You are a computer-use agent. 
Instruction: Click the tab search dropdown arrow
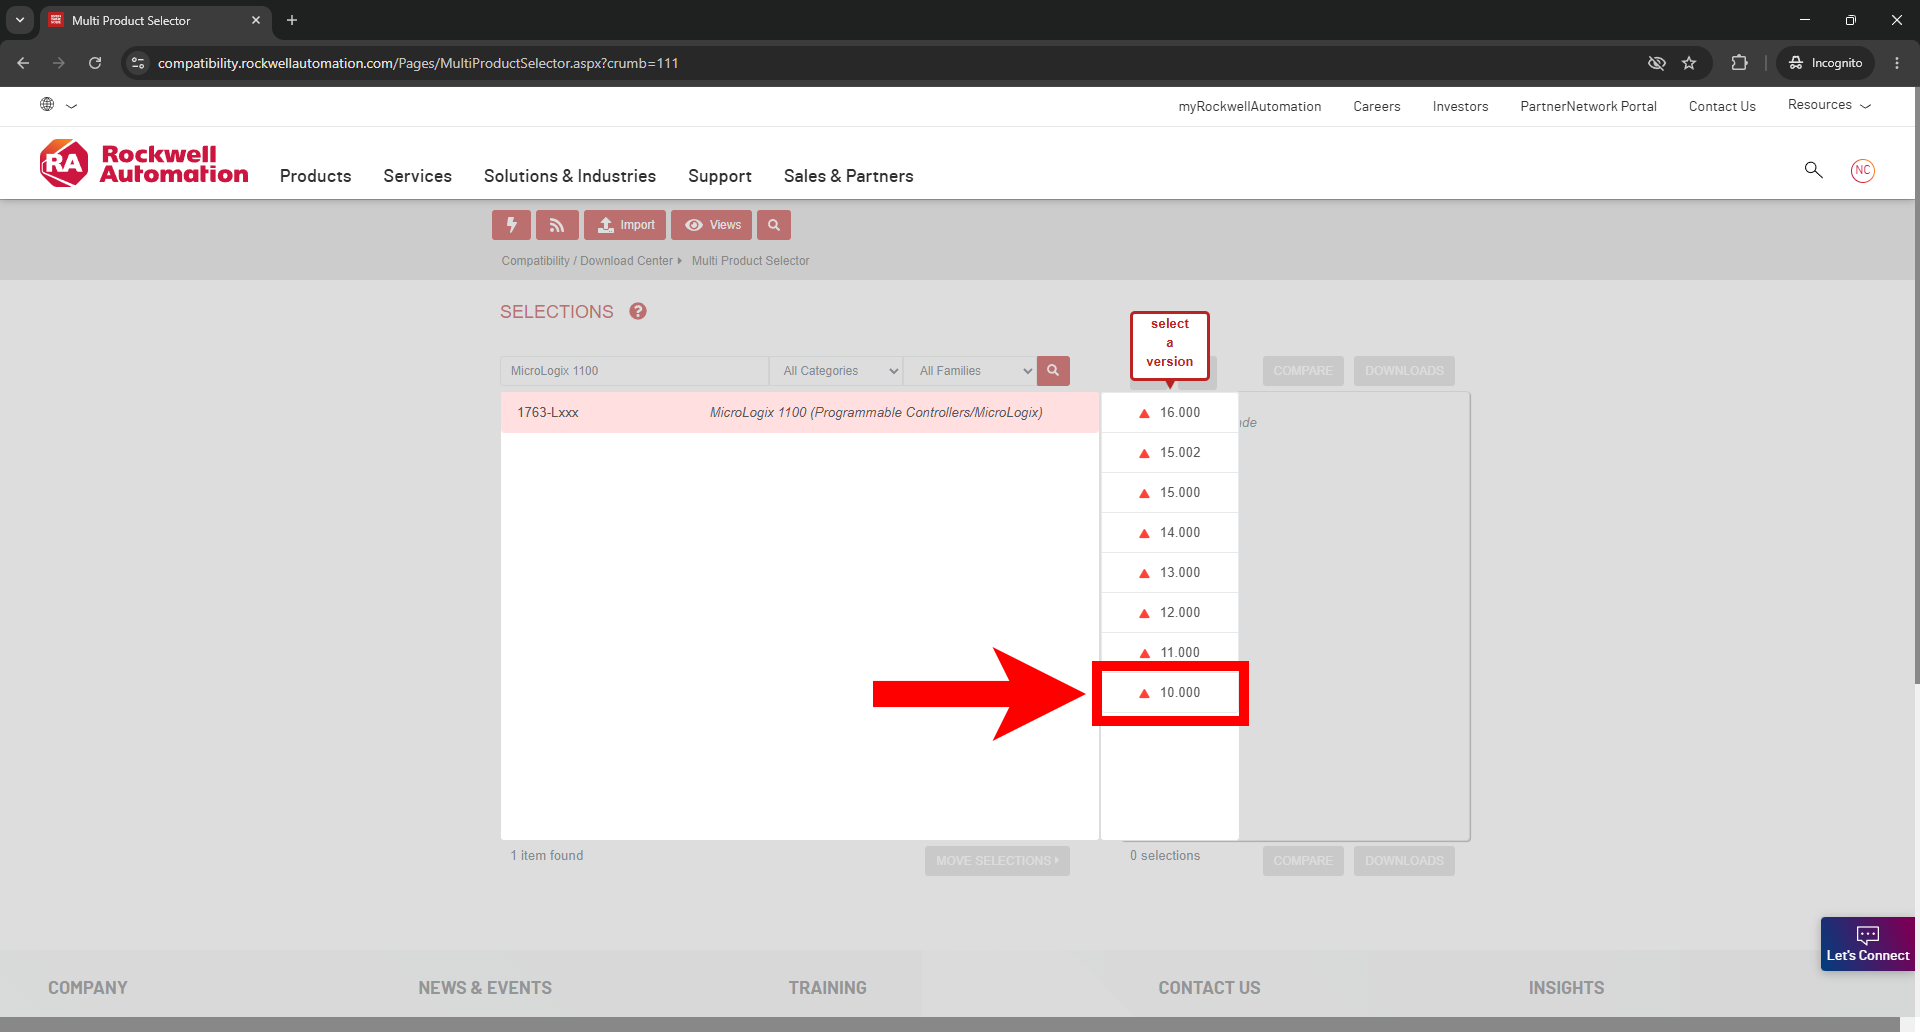coord(19,20)
